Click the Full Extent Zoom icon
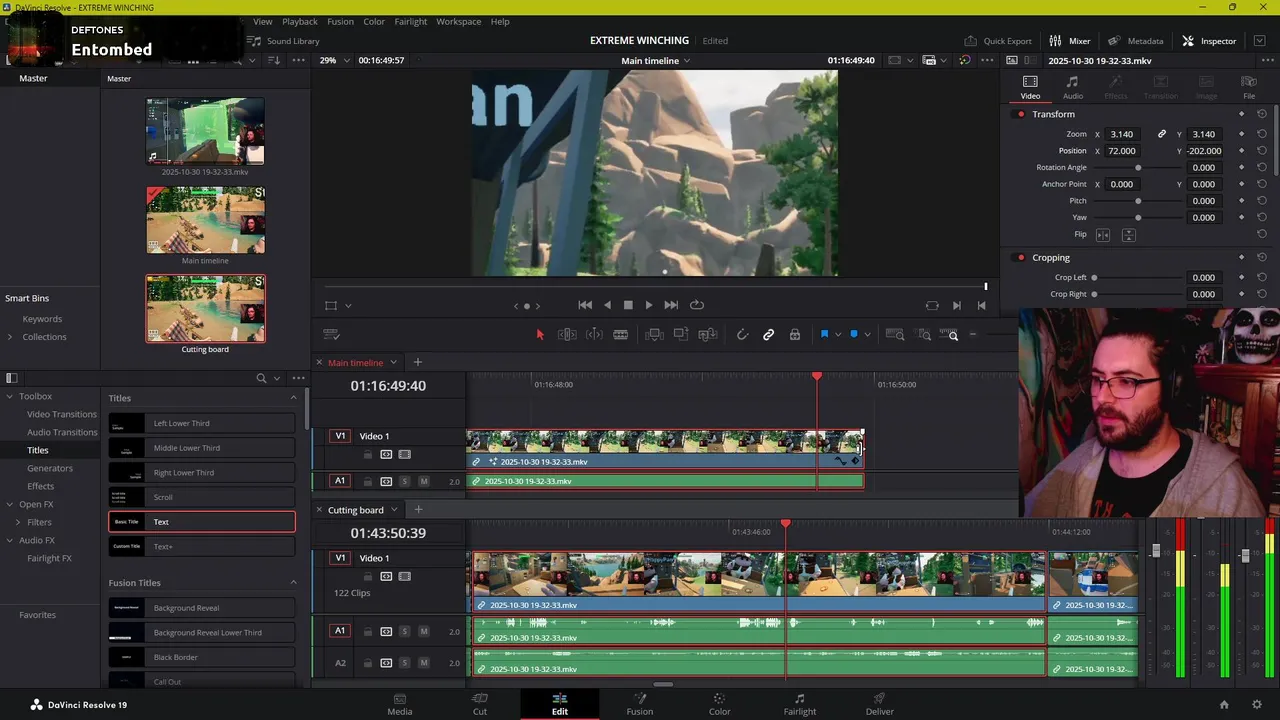Image resolution: width=1280 pixels, height=720 pixels. pyautogui.click(x=895, y=335)
